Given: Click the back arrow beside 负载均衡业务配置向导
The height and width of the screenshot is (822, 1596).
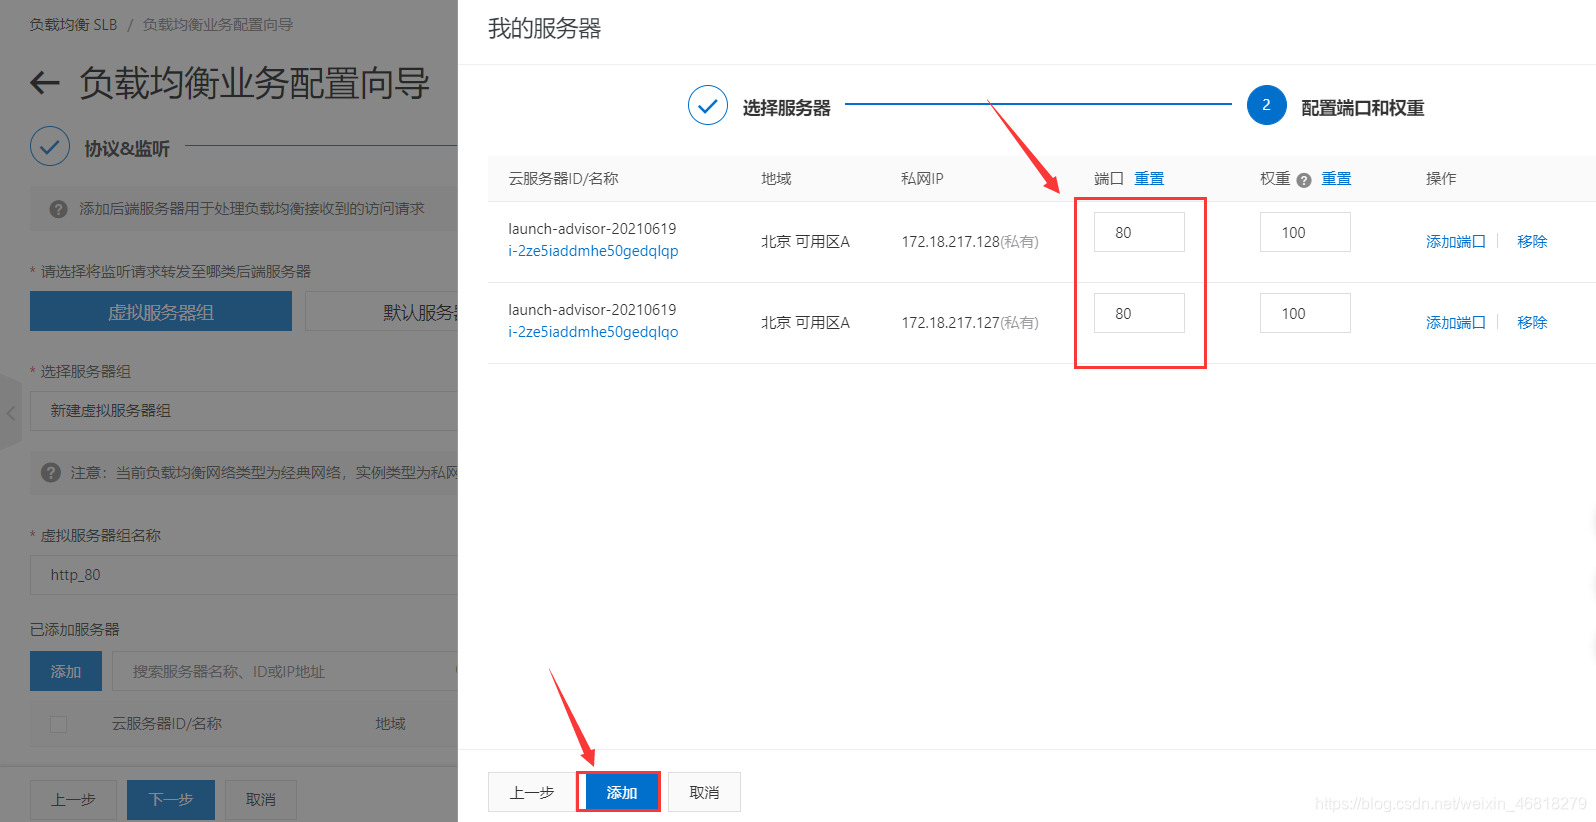Looking at the screenshot, I should (45, 83).
